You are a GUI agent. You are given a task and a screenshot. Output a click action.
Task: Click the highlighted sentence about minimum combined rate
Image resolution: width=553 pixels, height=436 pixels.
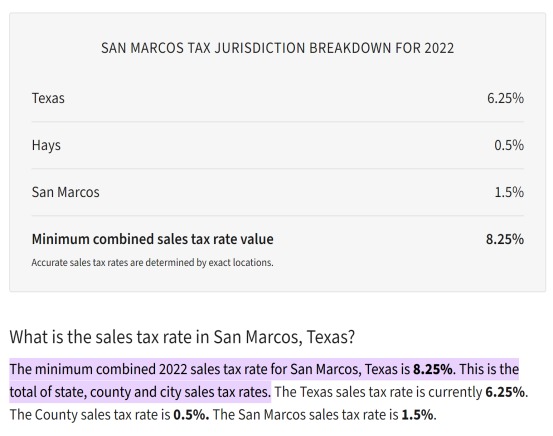tap(264, 380)
